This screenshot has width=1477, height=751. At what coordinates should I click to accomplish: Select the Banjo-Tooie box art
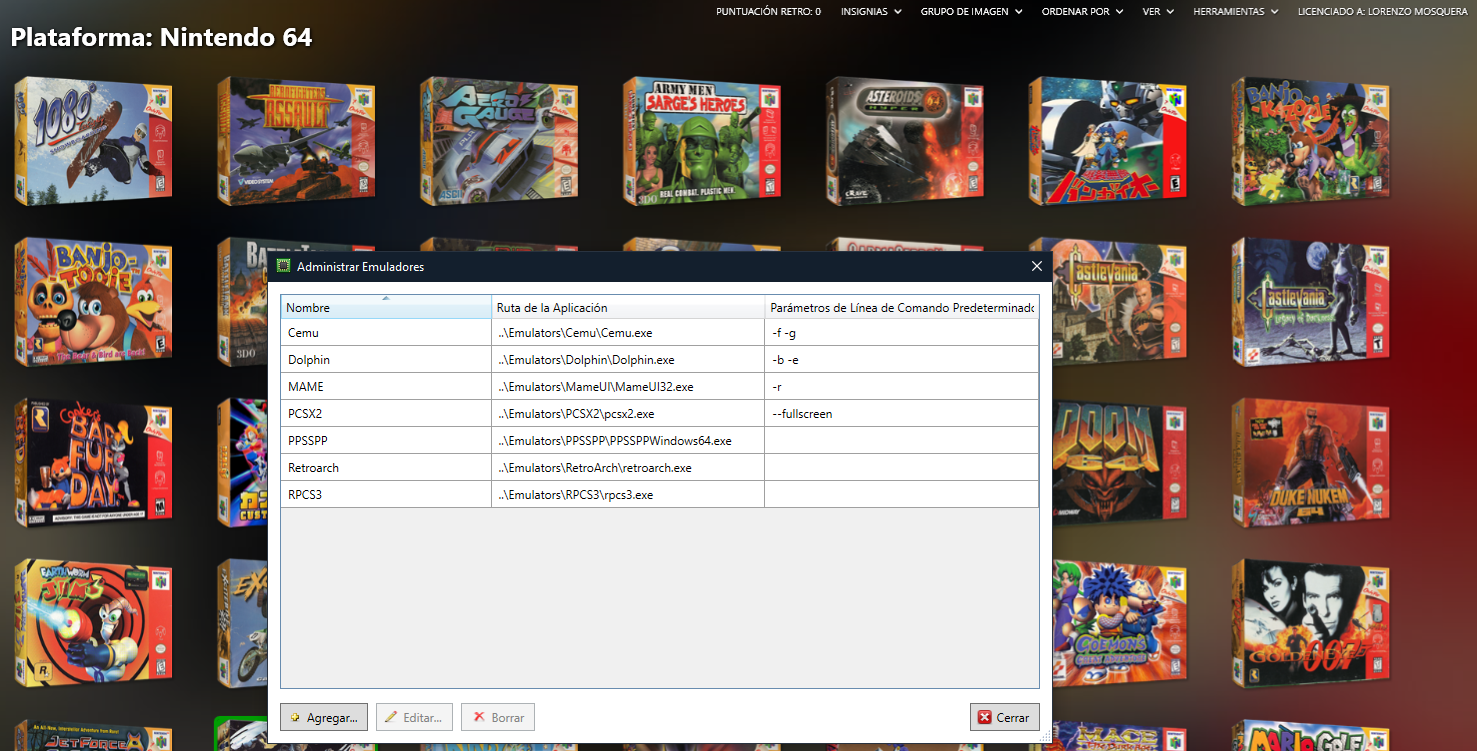click(x=93, y=302)
